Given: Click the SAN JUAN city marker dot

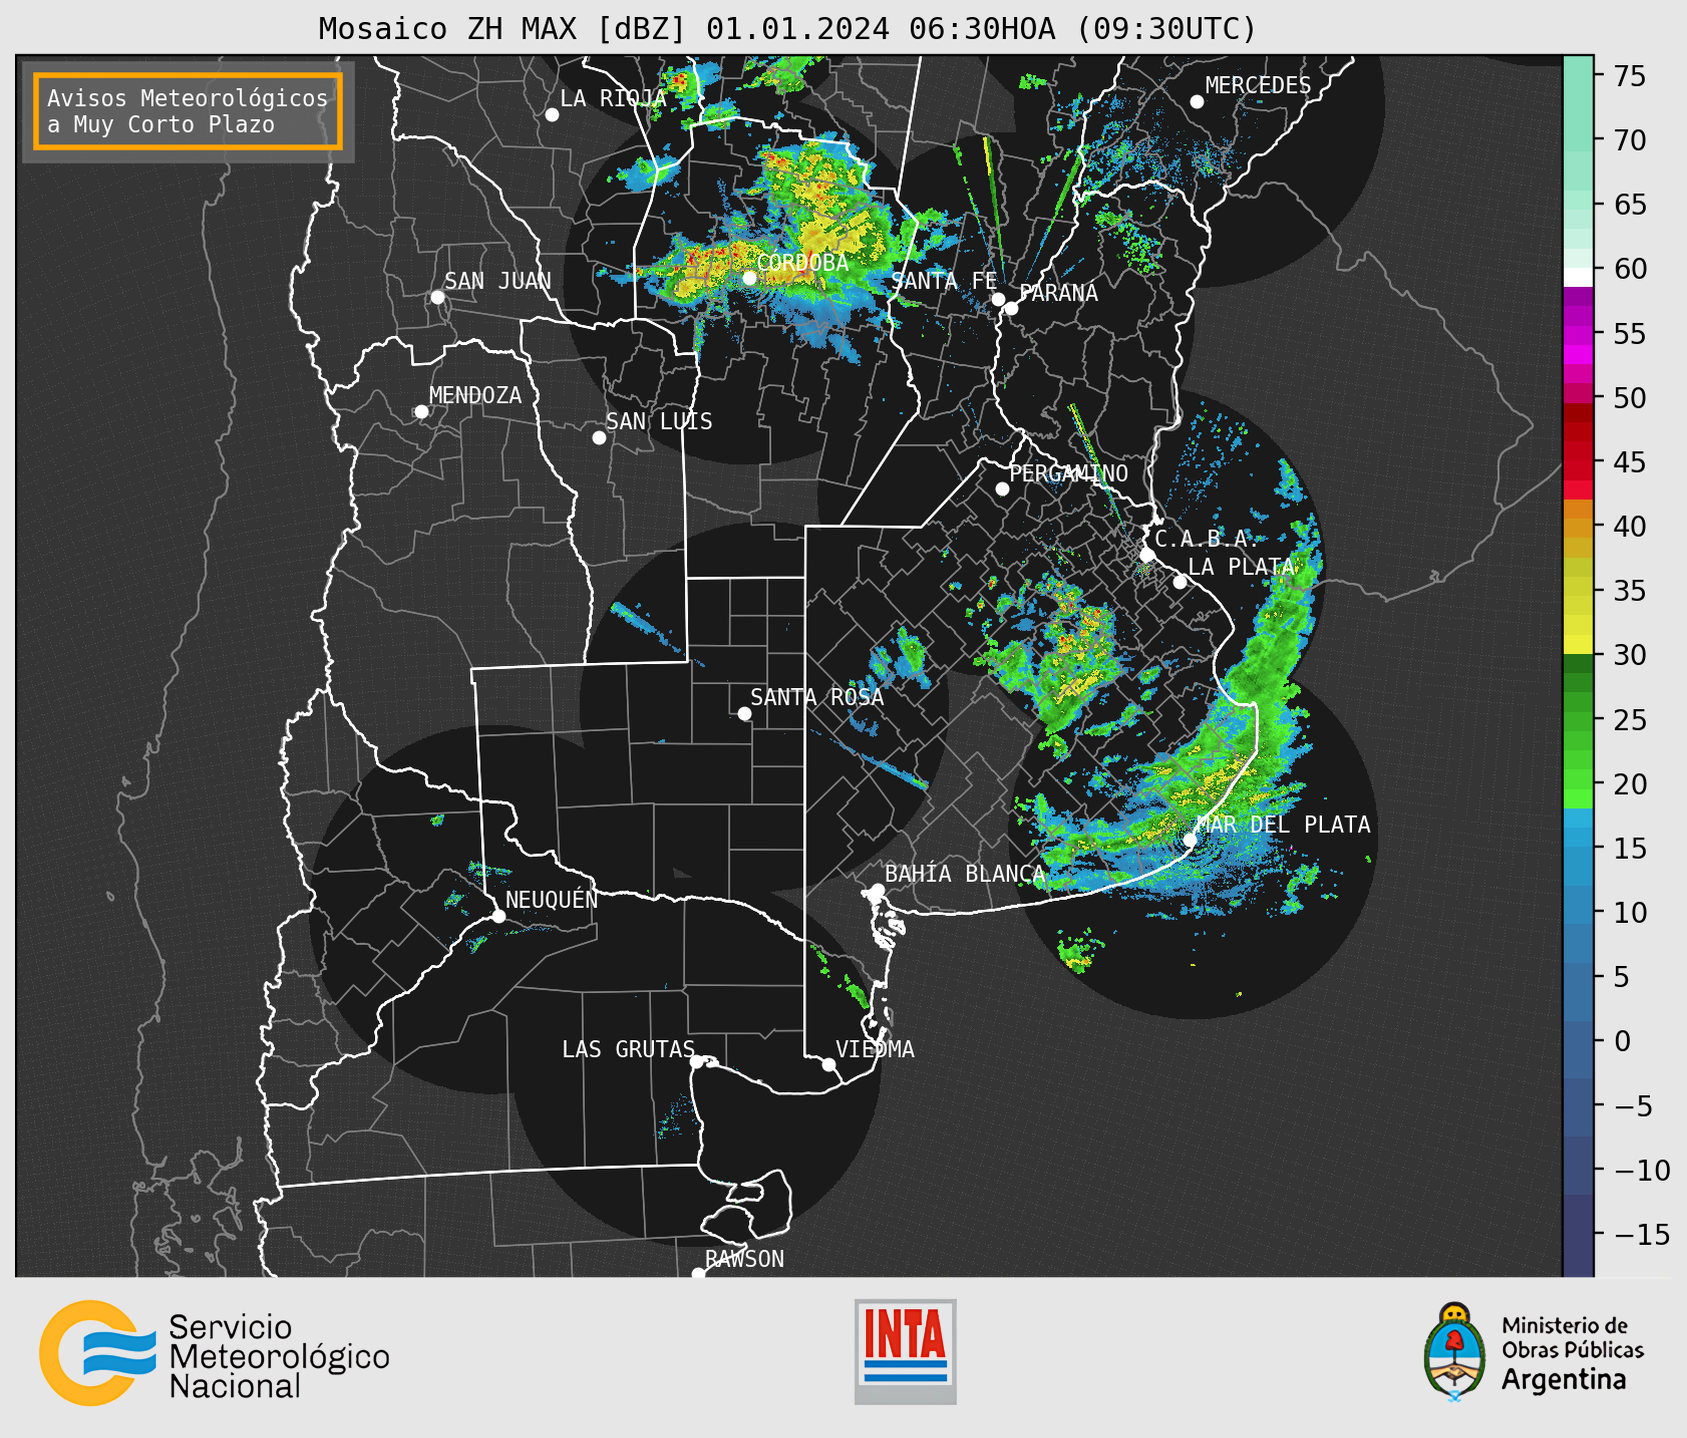Looking at the screenshot, I should [437, 297].
